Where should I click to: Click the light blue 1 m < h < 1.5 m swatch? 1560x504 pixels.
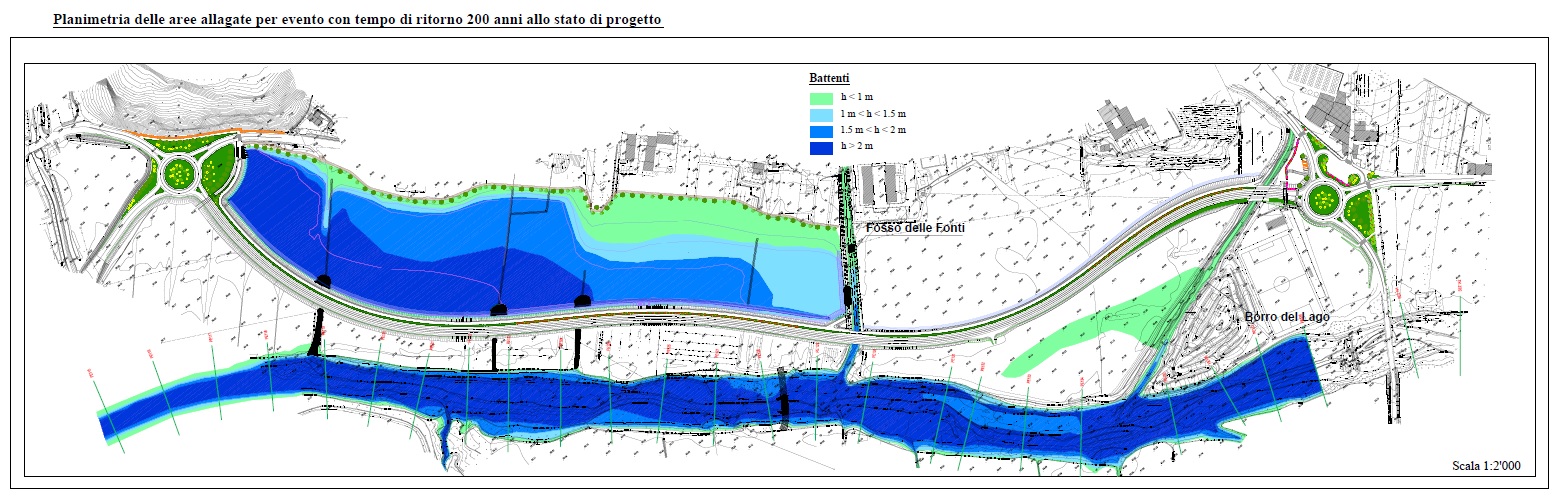point(820,114)
